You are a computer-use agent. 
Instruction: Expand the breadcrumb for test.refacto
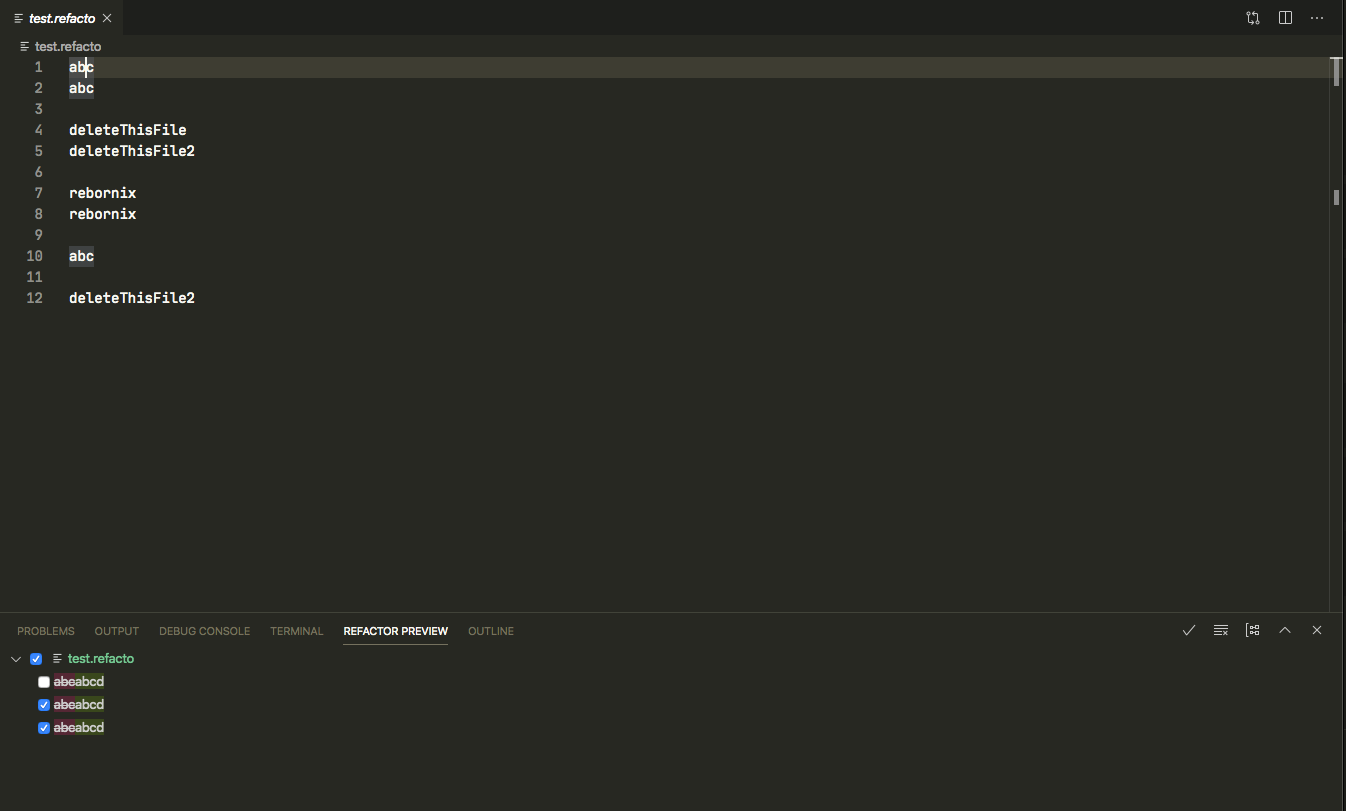70,46
